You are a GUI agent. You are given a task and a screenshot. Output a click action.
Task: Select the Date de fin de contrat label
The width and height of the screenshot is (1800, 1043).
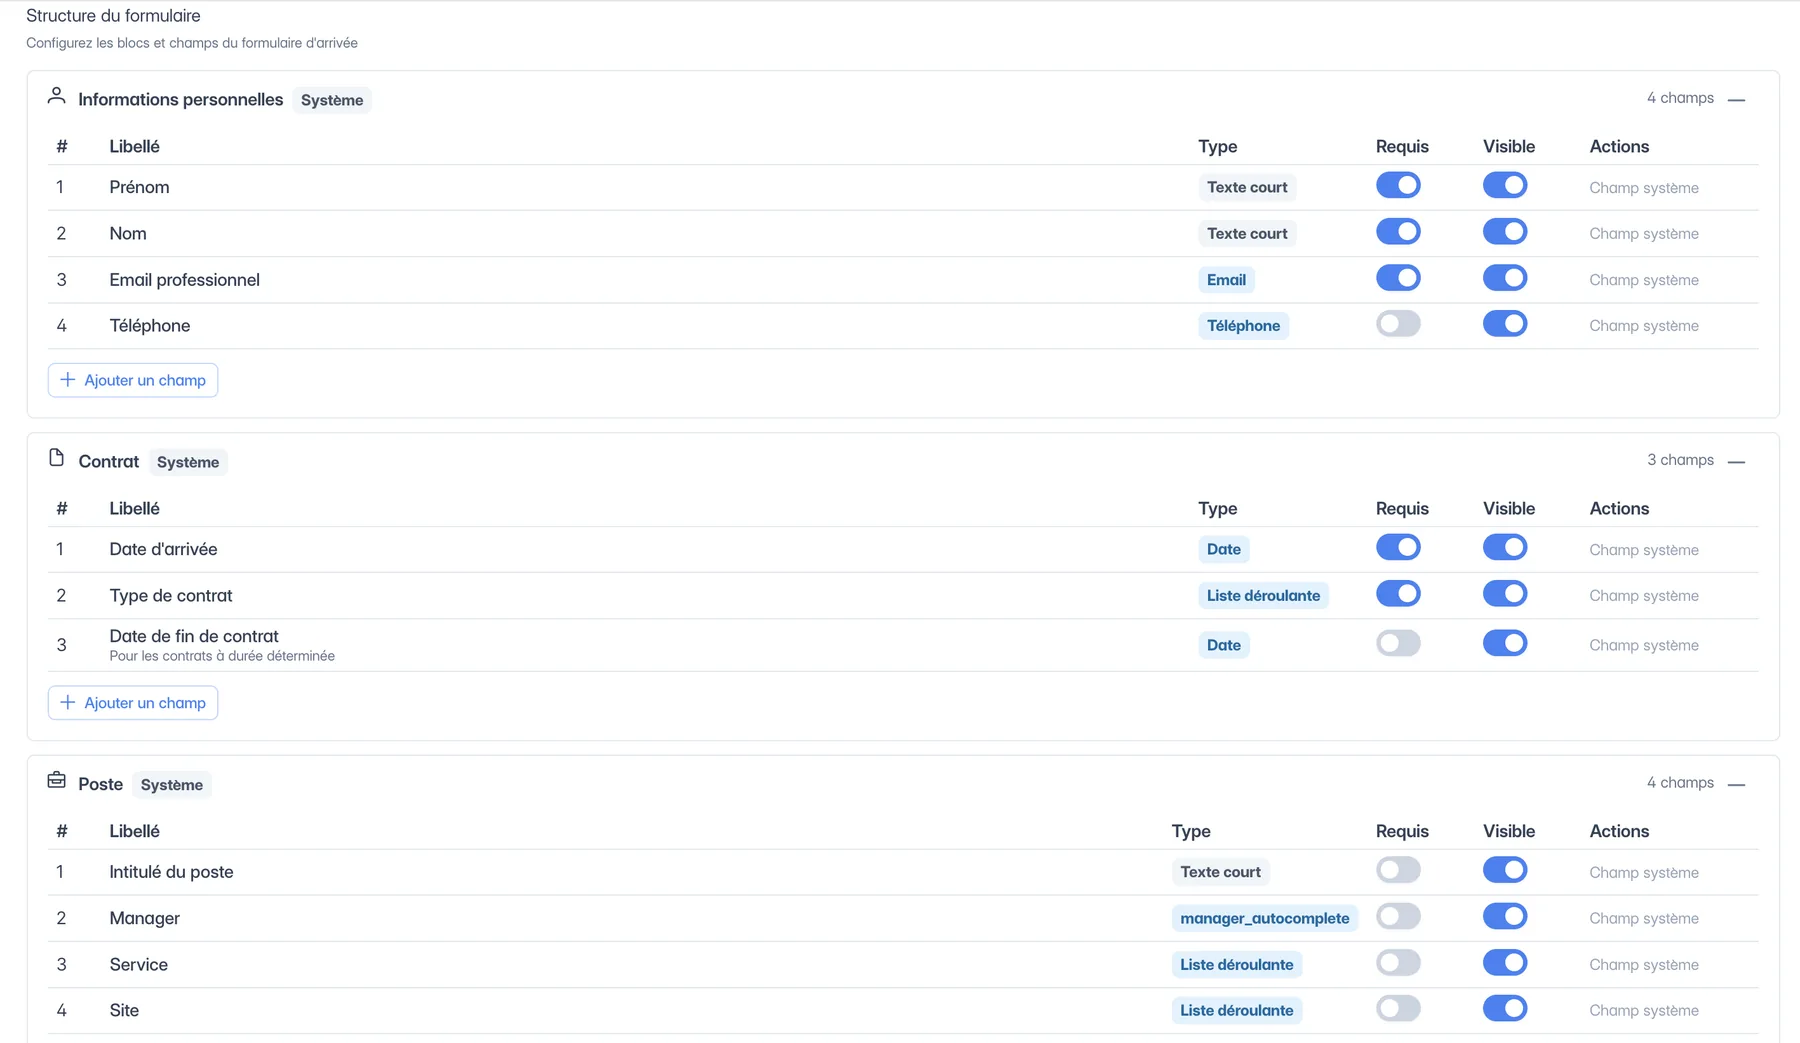pyautogui.click(x=194, y=636)
